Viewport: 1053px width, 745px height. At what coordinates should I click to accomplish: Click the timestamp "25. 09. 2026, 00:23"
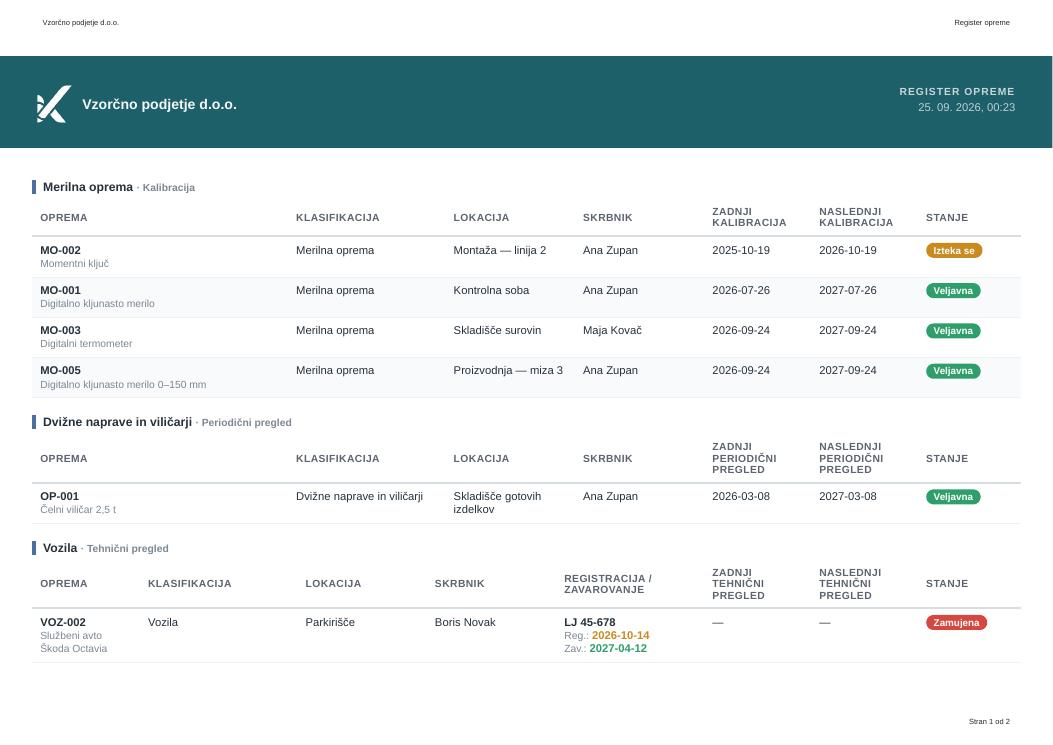coord(966,107)
